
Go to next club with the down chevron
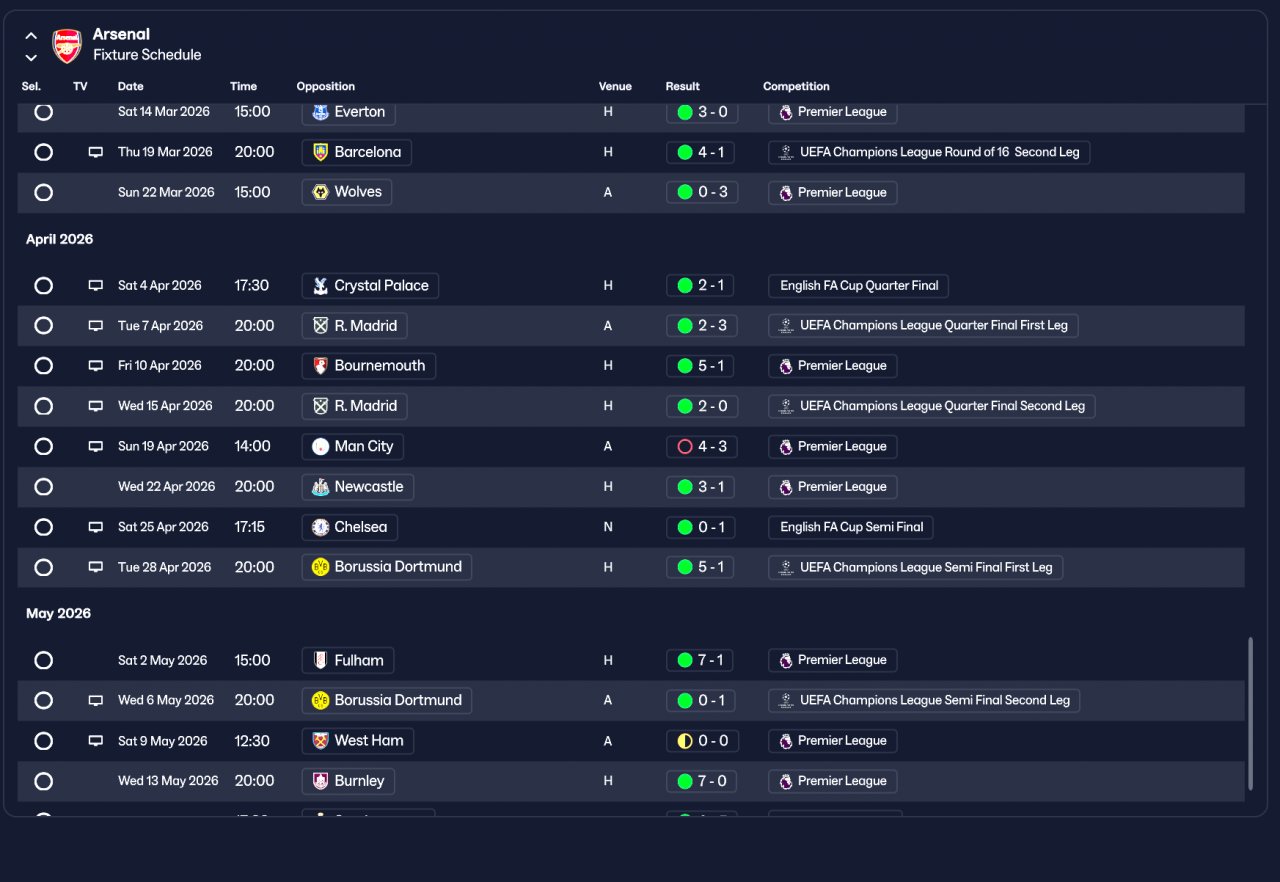(31, 58)
